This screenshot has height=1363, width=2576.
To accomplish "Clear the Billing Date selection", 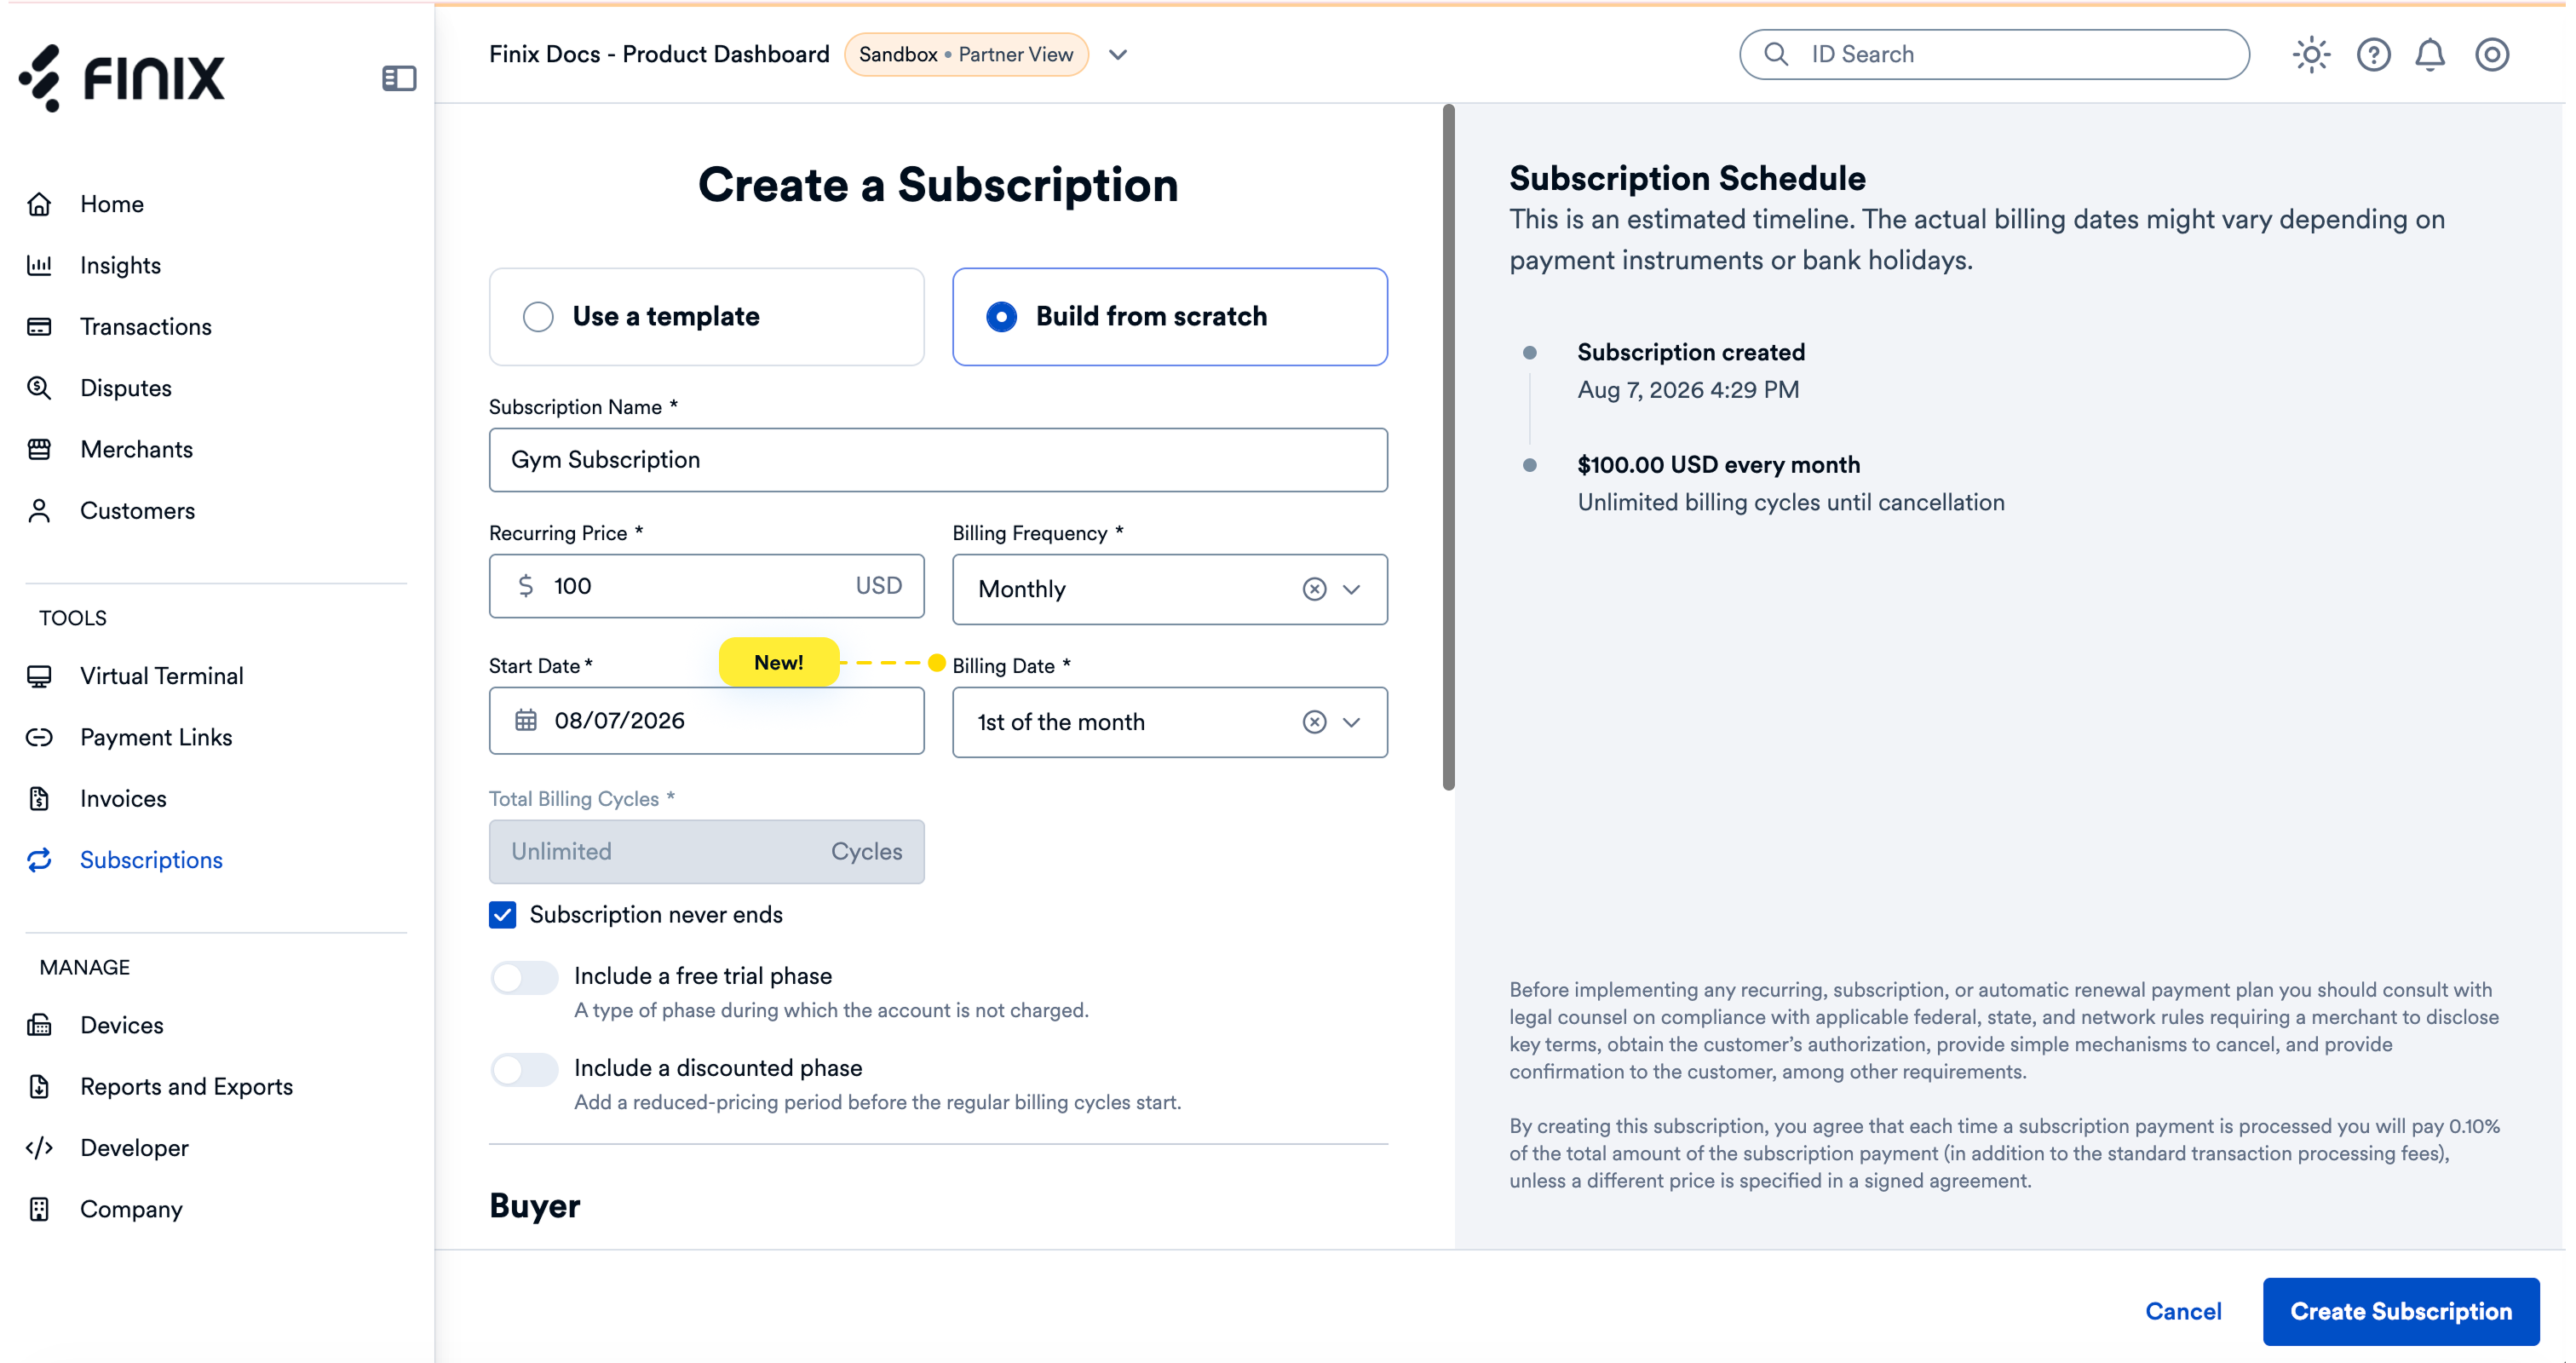I will click(x=1314, y=722).
